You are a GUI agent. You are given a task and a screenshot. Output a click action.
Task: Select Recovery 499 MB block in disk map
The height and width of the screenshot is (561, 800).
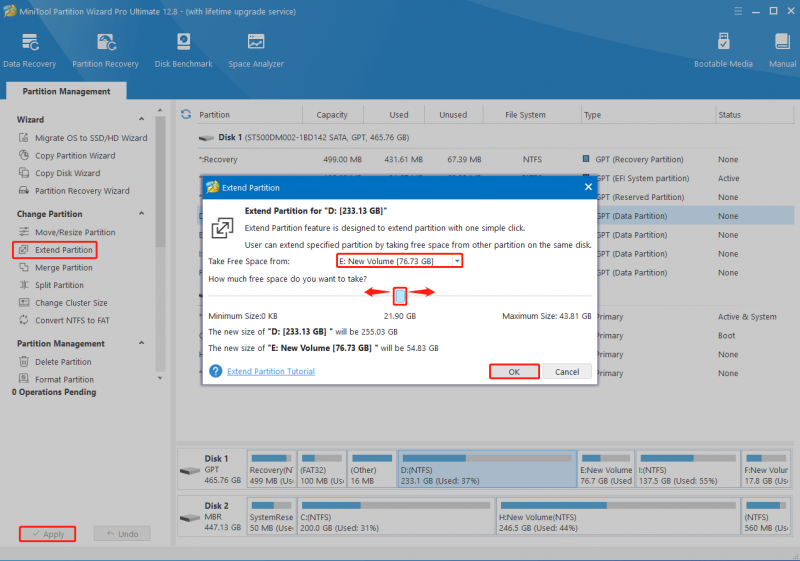(x=271, y=469)
